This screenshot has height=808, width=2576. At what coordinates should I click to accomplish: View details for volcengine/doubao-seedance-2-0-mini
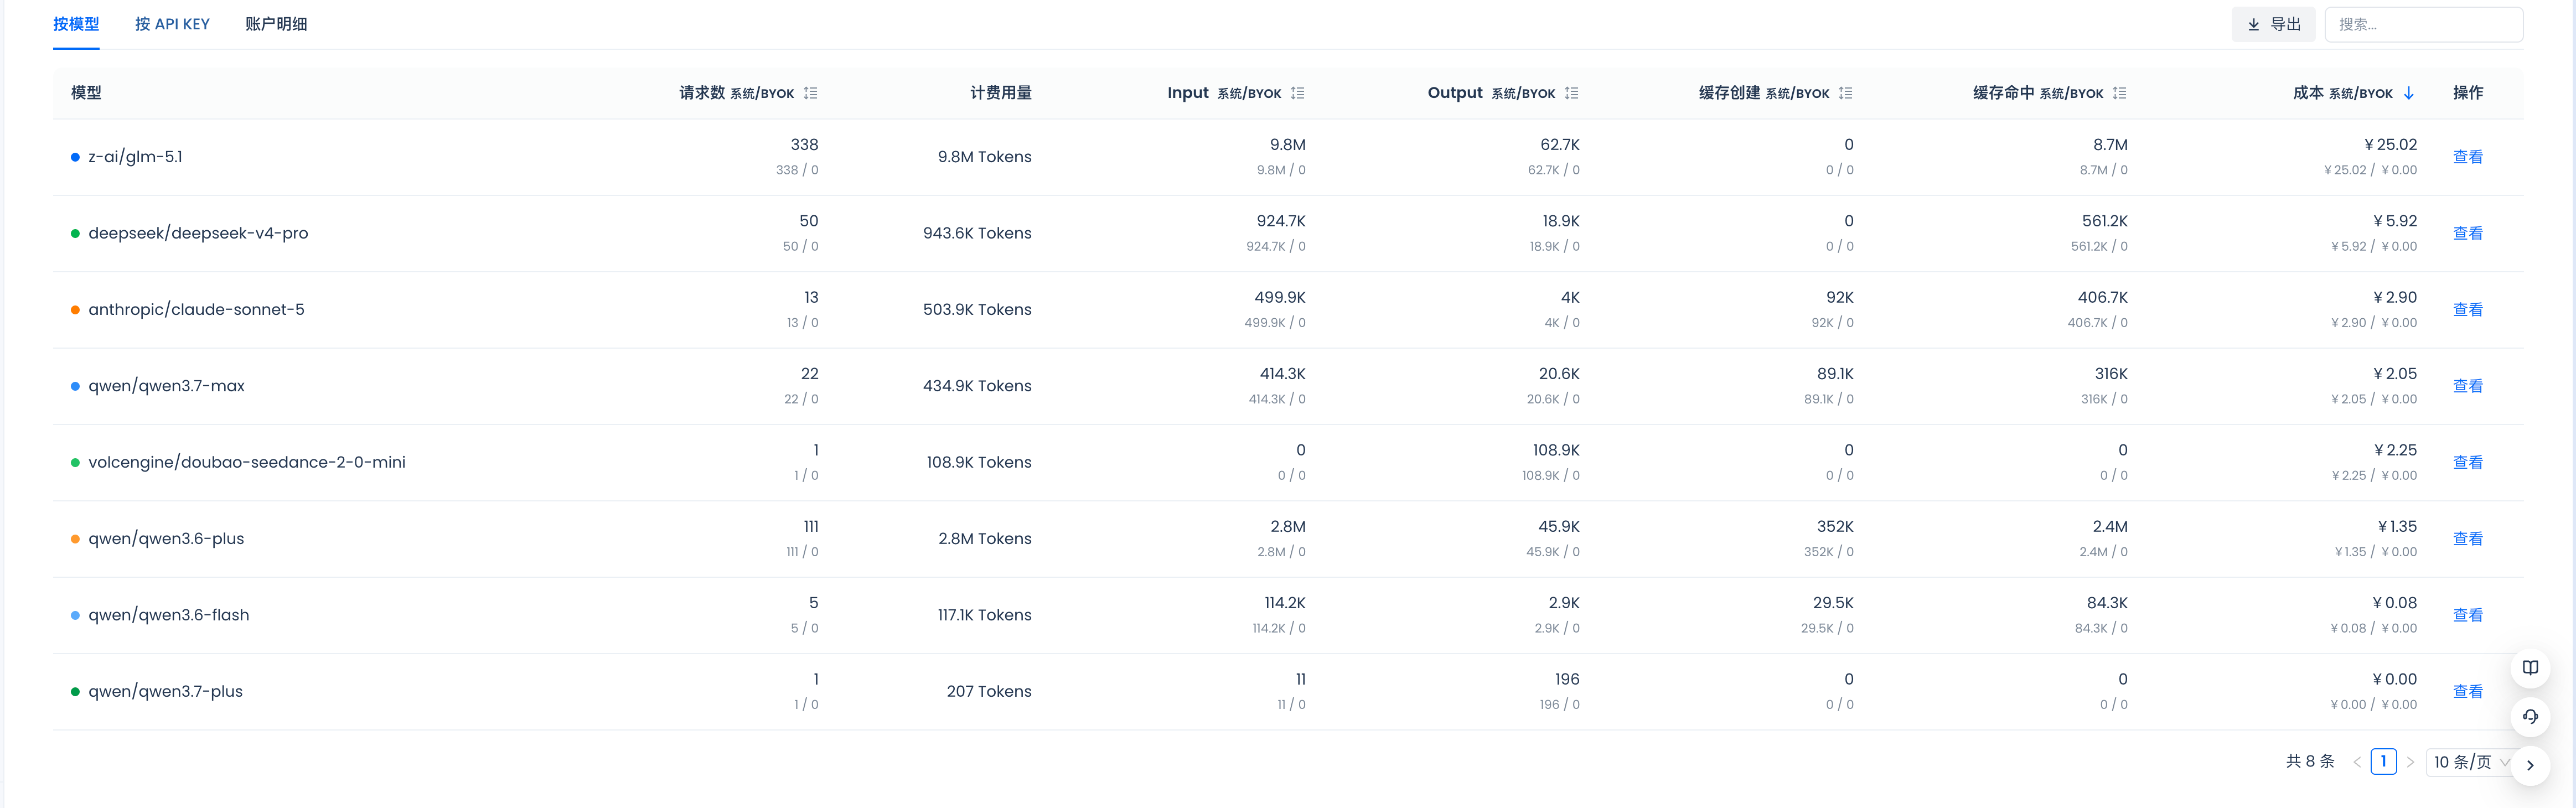coord(2468,462)
